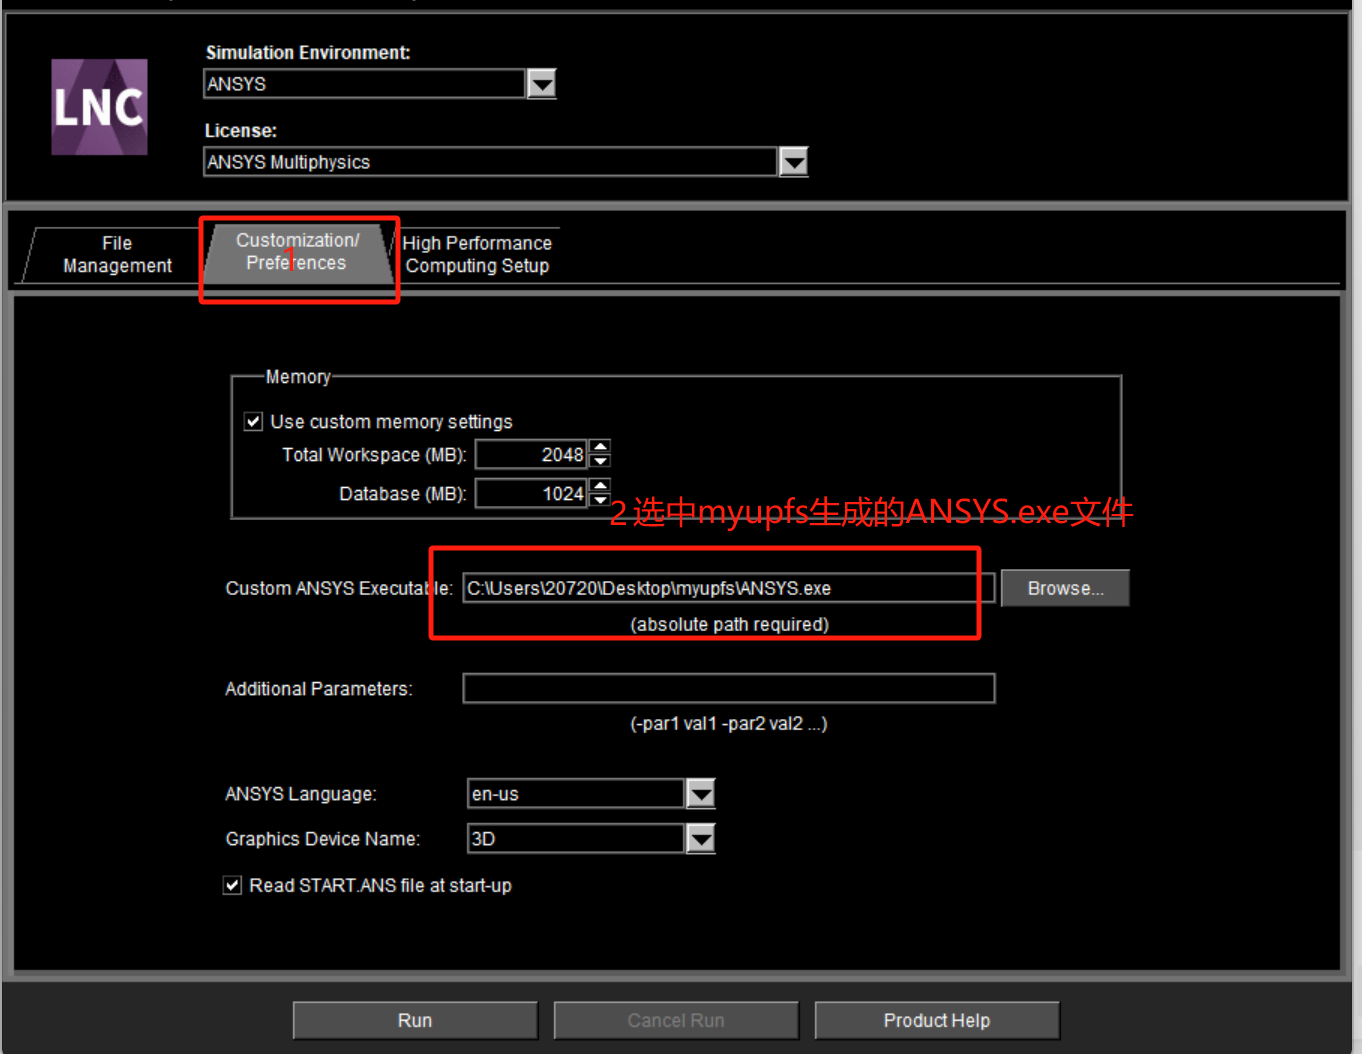Switch to the File Management tab
The image size is (1362, 1054).
pos(116,253)
